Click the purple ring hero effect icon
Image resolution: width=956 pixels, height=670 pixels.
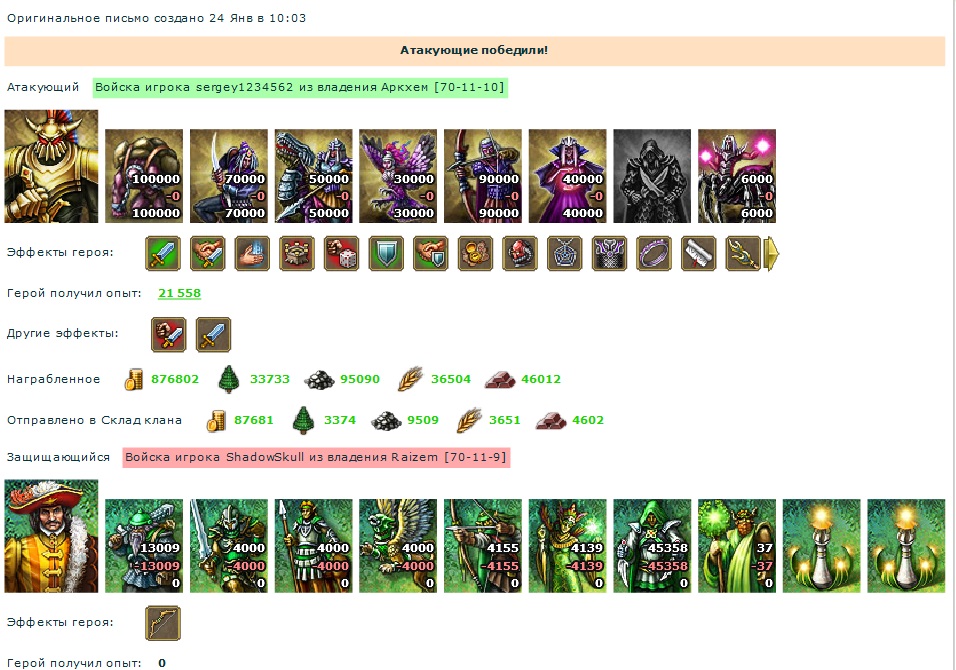654,253
